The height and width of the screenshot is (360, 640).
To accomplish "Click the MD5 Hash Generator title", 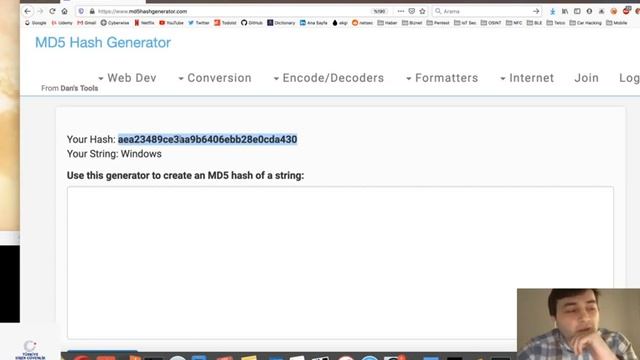I will (x=103, y=42).
